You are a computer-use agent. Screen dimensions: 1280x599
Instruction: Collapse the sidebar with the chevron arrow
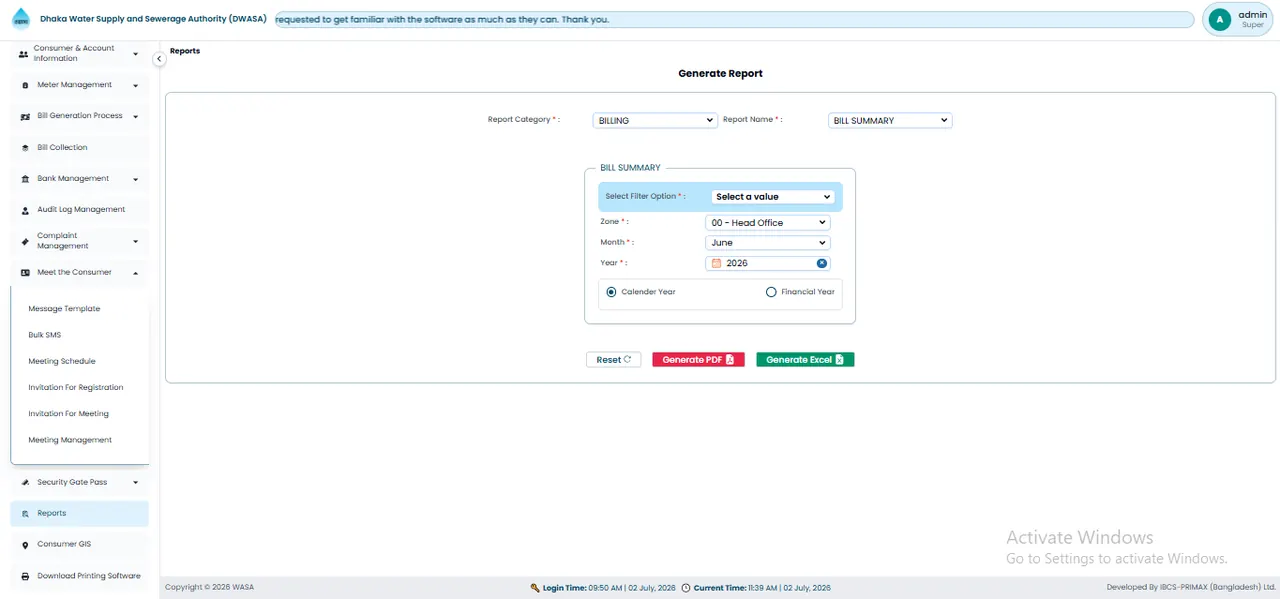point(159,59)
